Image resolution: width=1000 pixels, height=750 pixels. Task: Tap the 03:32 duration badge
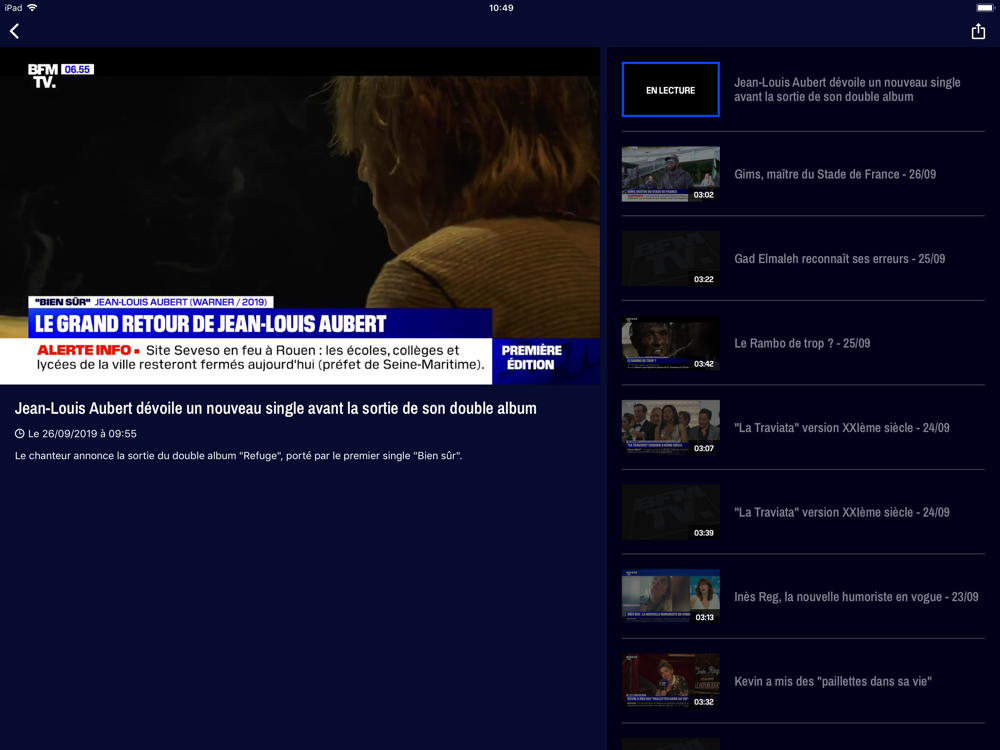(x=703, y=702)
